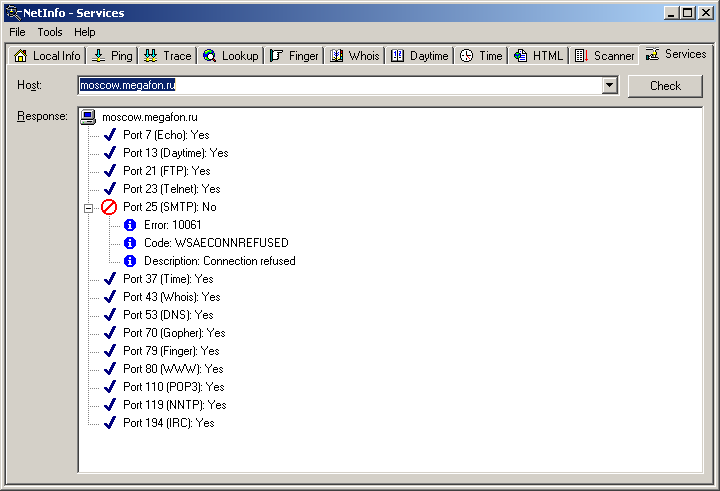This screenshot has height=491, width=720.
Task: Click the checkmark icon for Port 194 (IRC)
Action: 110,423
